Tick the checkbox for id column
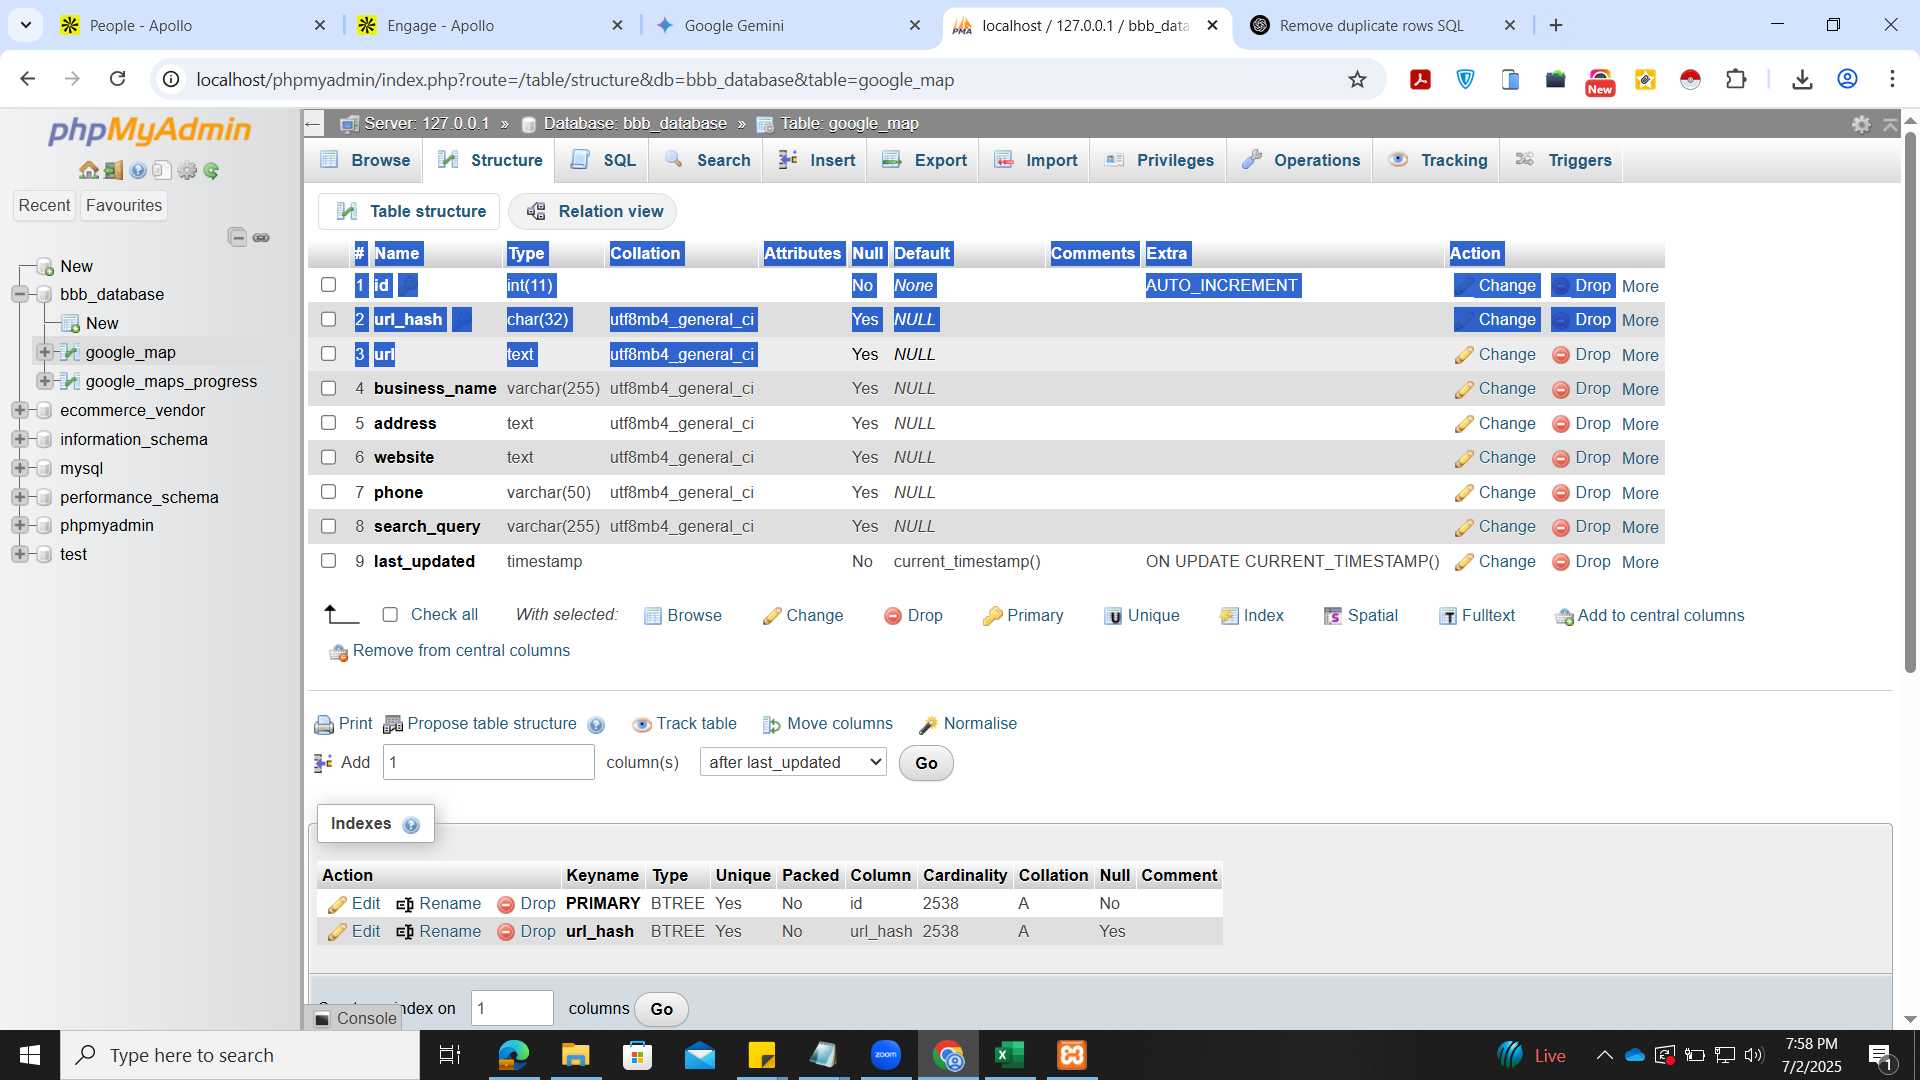Image resolution: width=1920 pixels, height=1080 pixels. 328,285
